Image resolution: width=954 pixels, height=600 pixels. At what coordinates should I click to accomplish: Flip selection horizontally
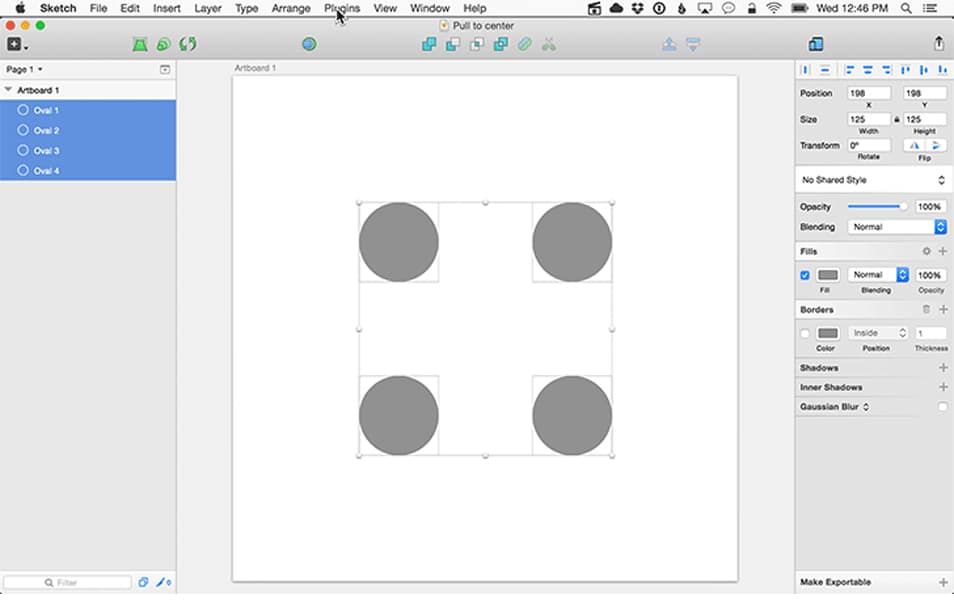[x=914, y=145]
